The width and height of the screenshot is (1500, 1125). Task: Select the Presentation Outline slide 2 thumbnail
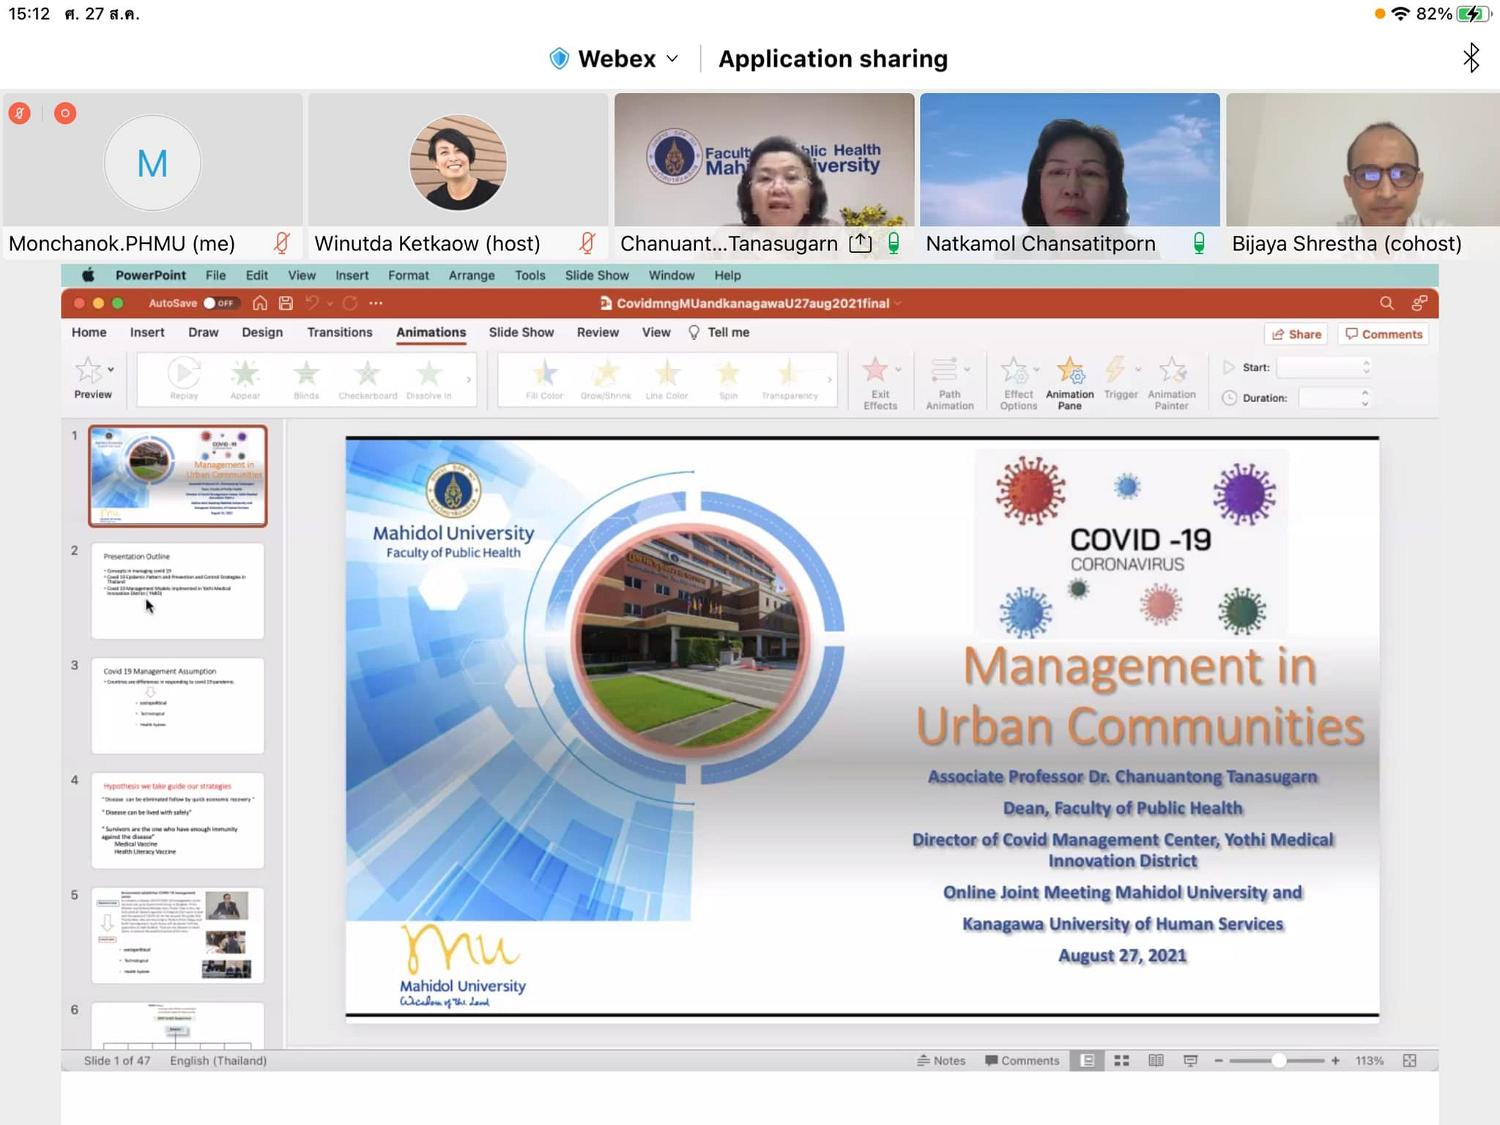click(178, 591)
